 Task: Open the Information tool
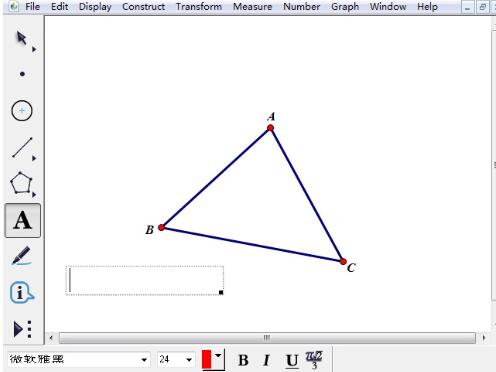22,293
